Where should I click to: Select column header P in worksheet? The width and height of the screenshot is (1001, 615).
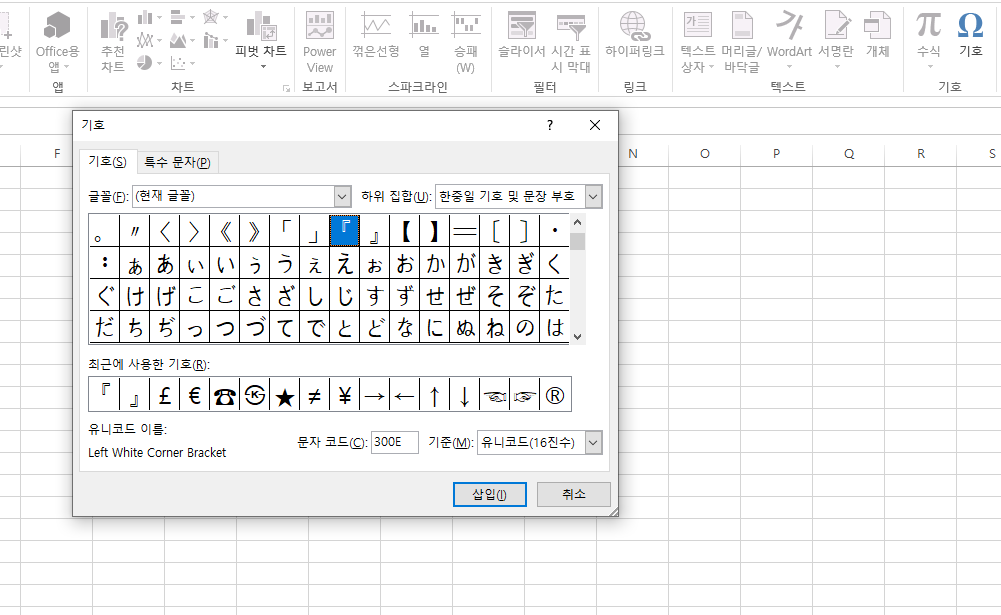776,154
